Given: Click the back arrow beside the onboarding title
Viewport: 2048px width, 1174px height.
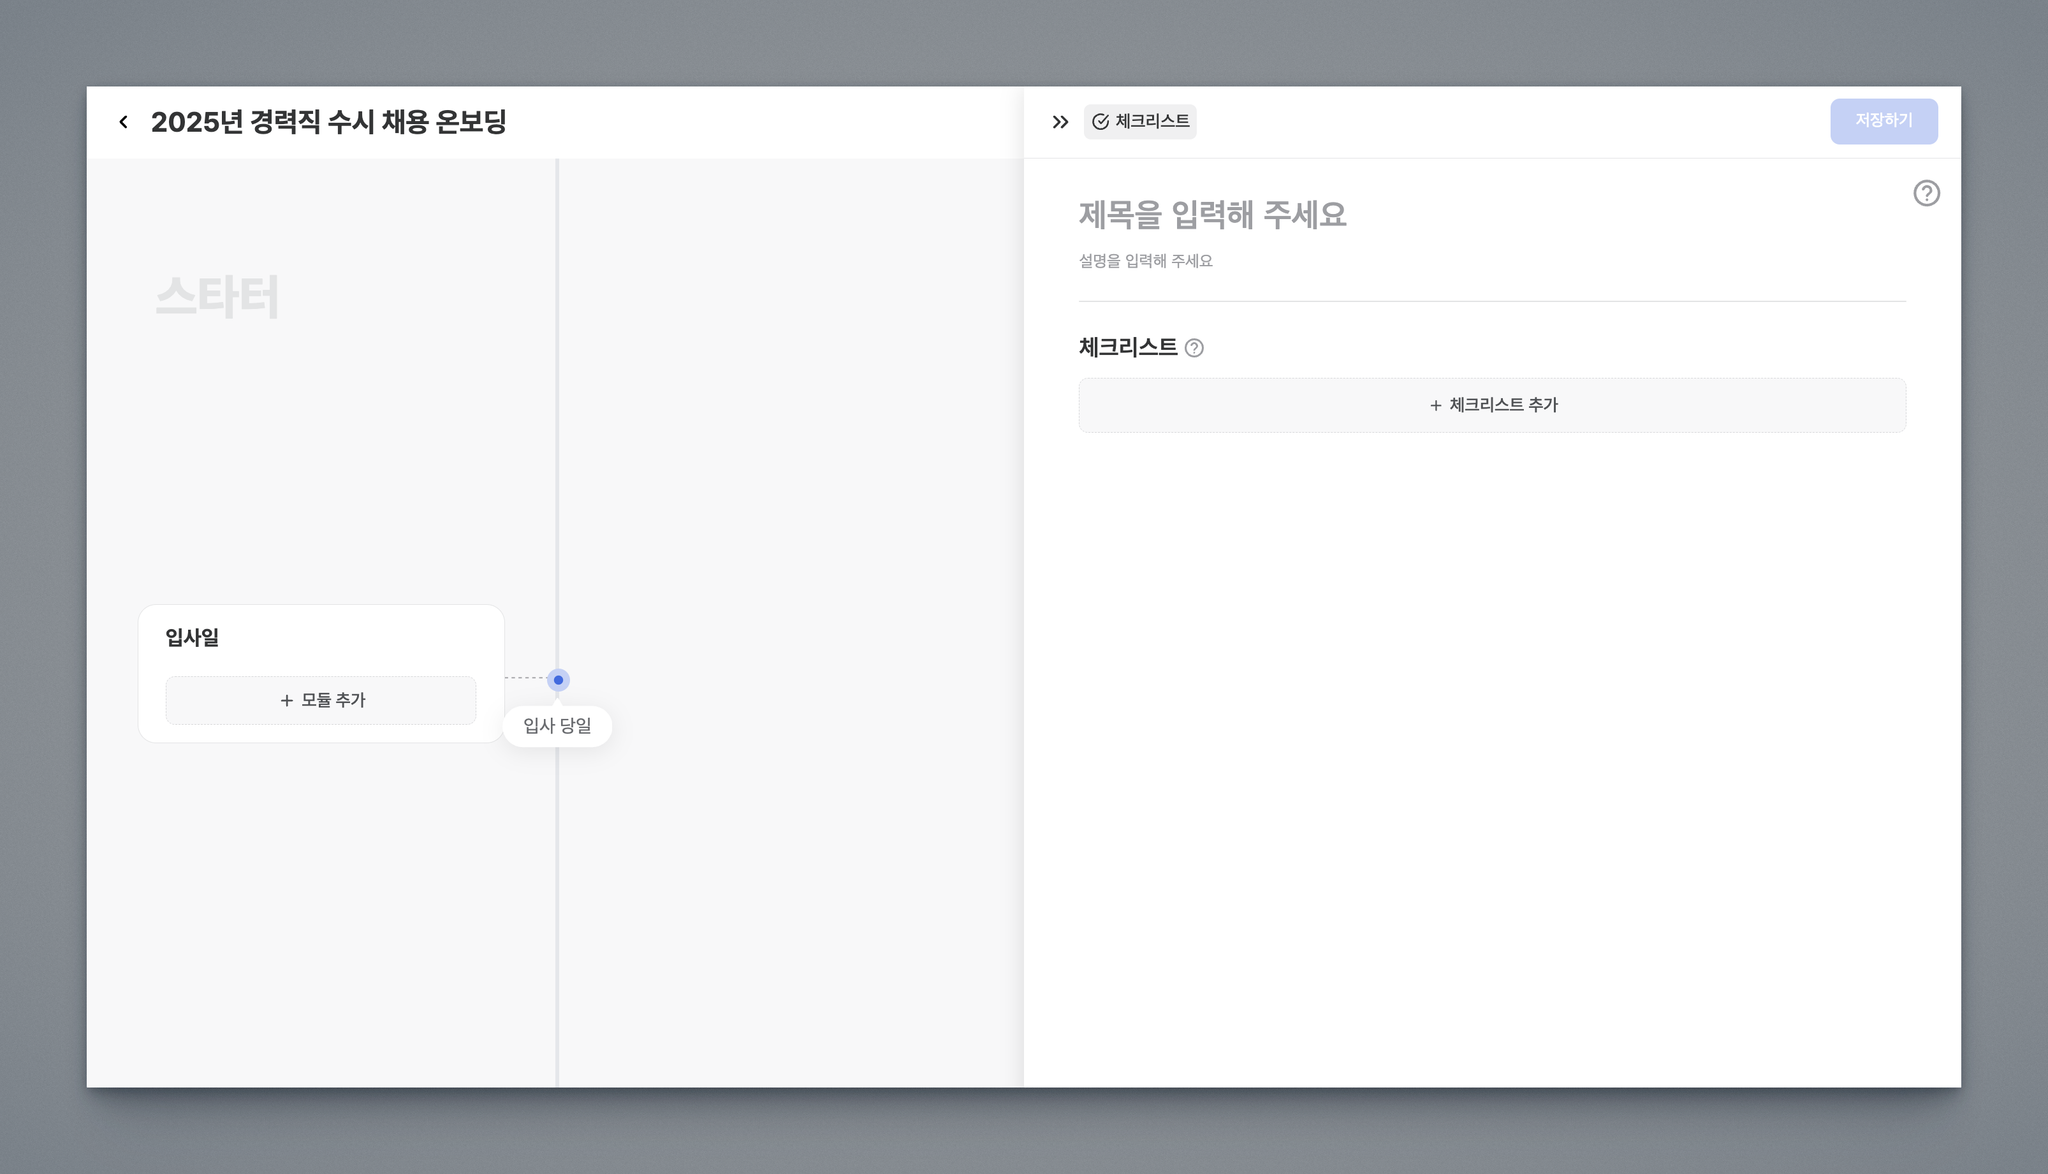Looking at the screenshot, I should [x=123, y=122].
